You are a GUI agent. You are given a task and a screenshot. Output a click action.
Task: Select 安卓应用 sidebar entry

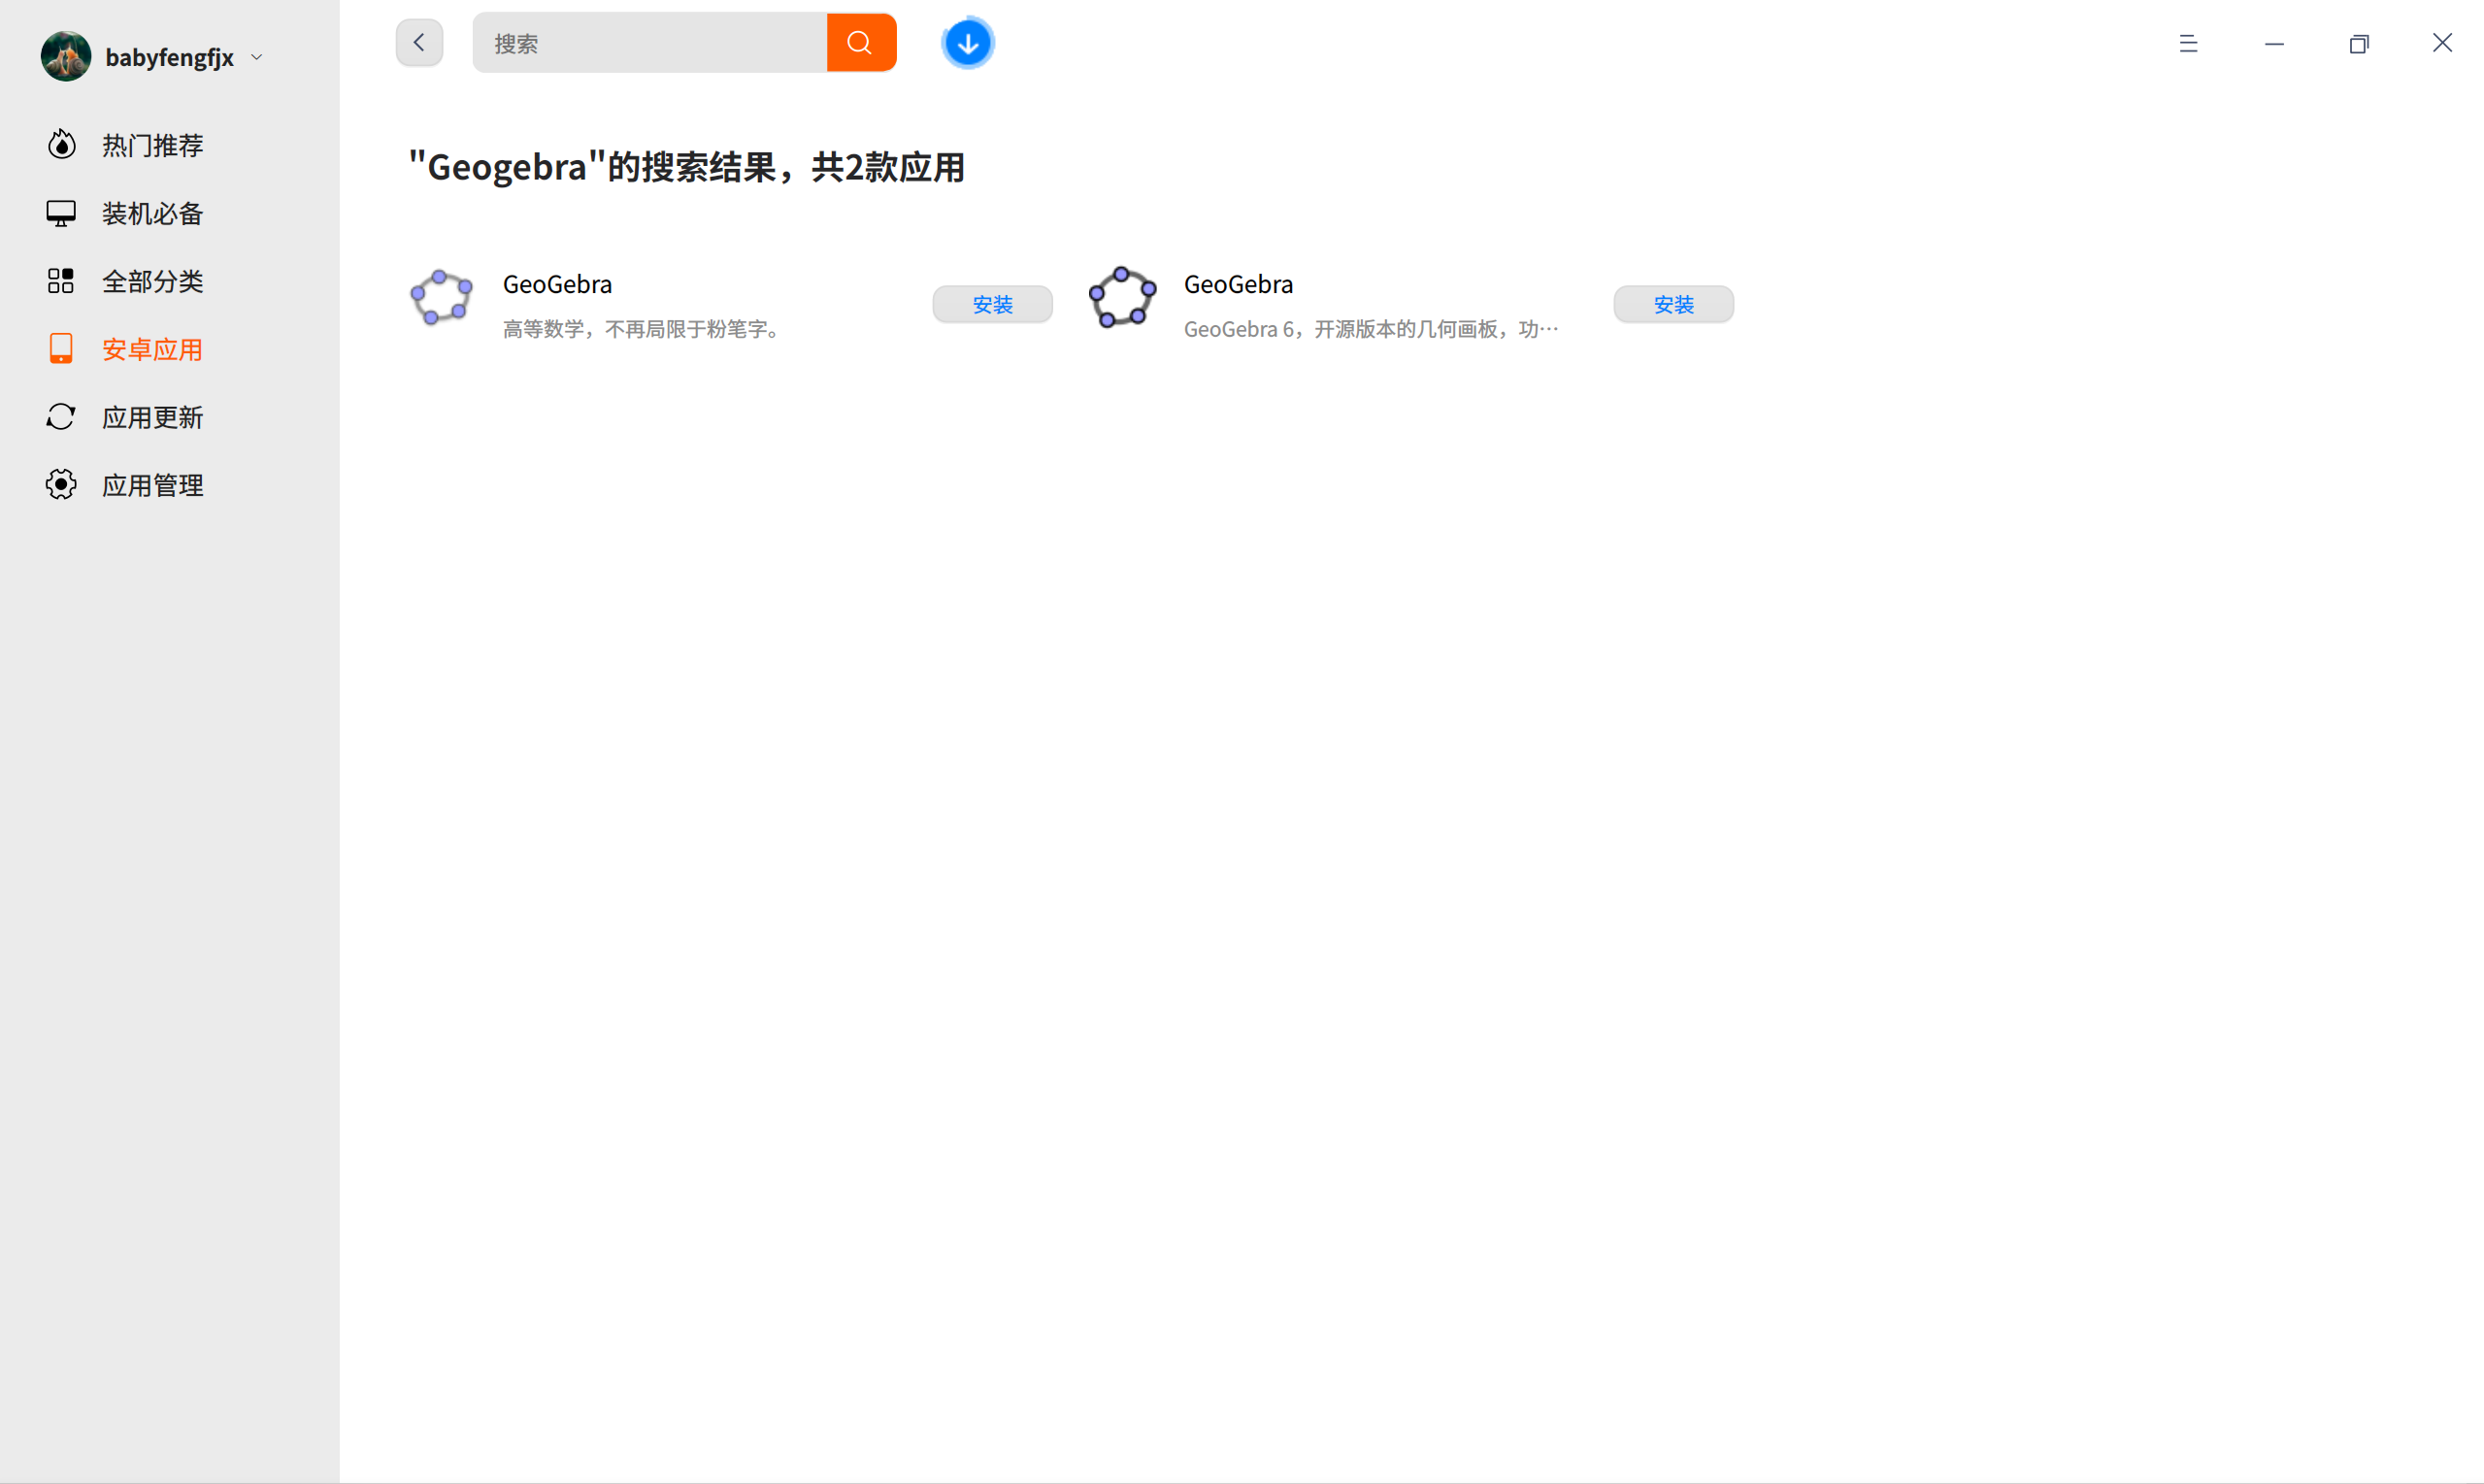[152, 350]
